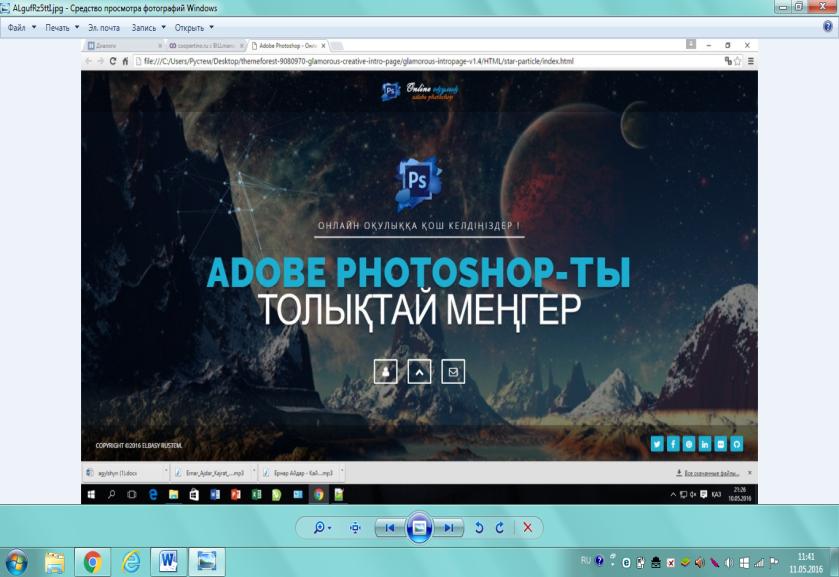Click the Excel icon in pictured taskbar

256,495
